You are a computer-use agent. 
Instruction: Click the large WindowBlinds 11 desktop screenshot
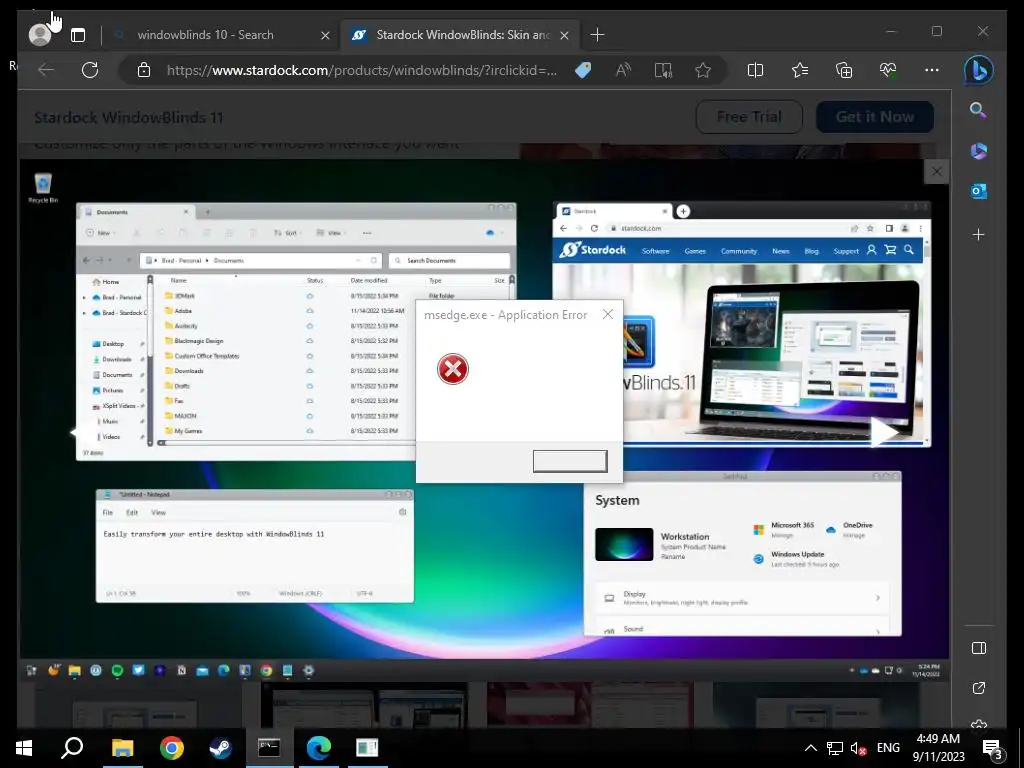484,419
